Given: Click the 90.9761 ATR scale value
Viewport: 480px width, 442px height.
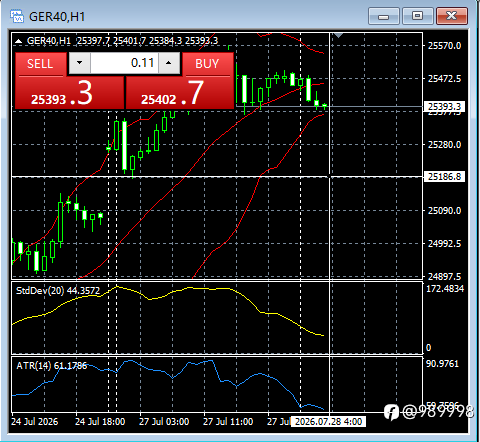Looking at the screenshot, I should (442, 364).
